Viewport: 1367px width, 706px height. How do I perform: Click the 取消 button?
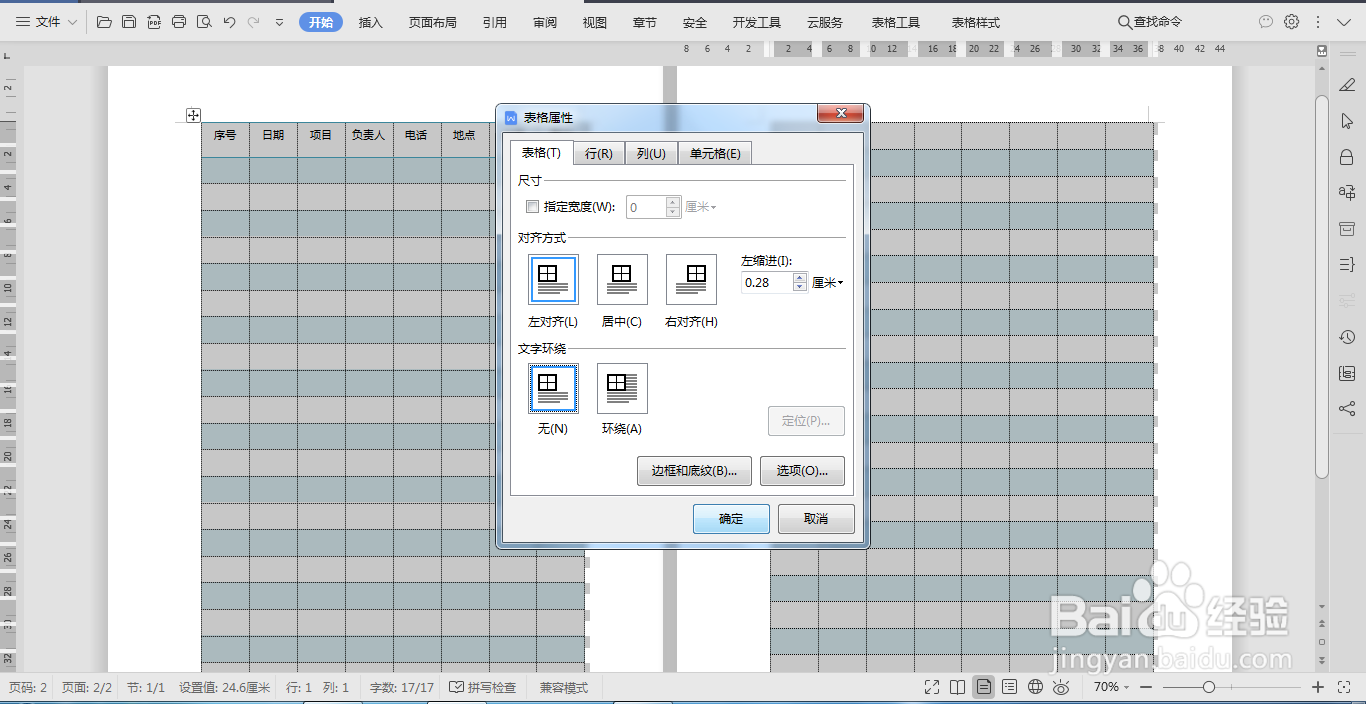pyautogui.click(x=816, y=519)
